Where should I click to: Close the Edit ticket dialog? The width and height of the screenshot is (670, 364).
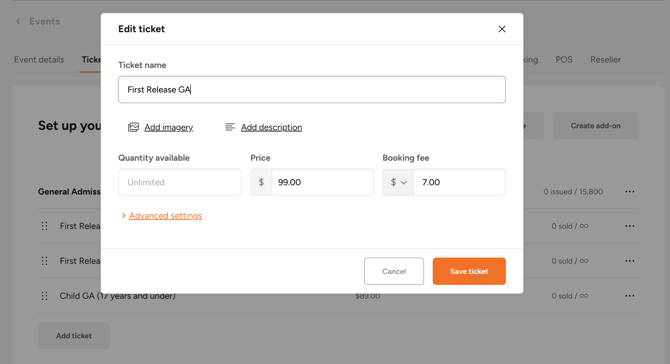502,29
